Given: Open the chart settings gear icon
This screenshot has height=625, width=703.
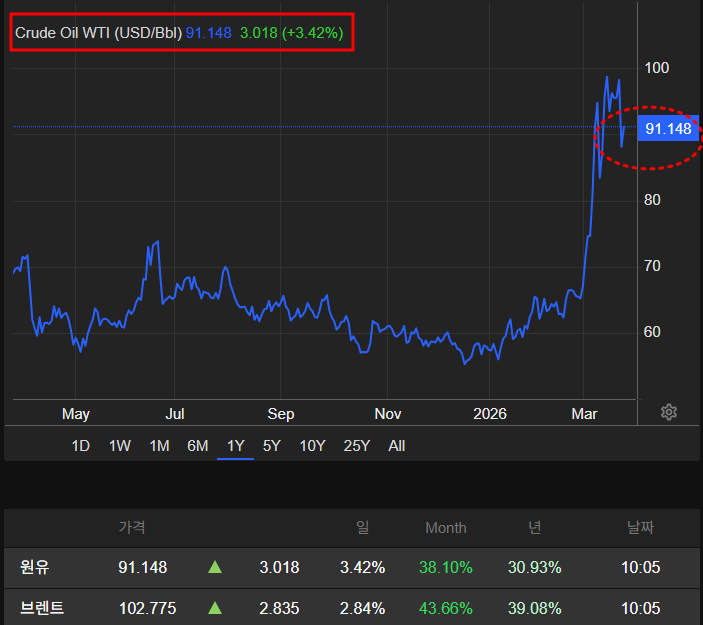Looking at the screenshot, I should [x=669, y=412].
